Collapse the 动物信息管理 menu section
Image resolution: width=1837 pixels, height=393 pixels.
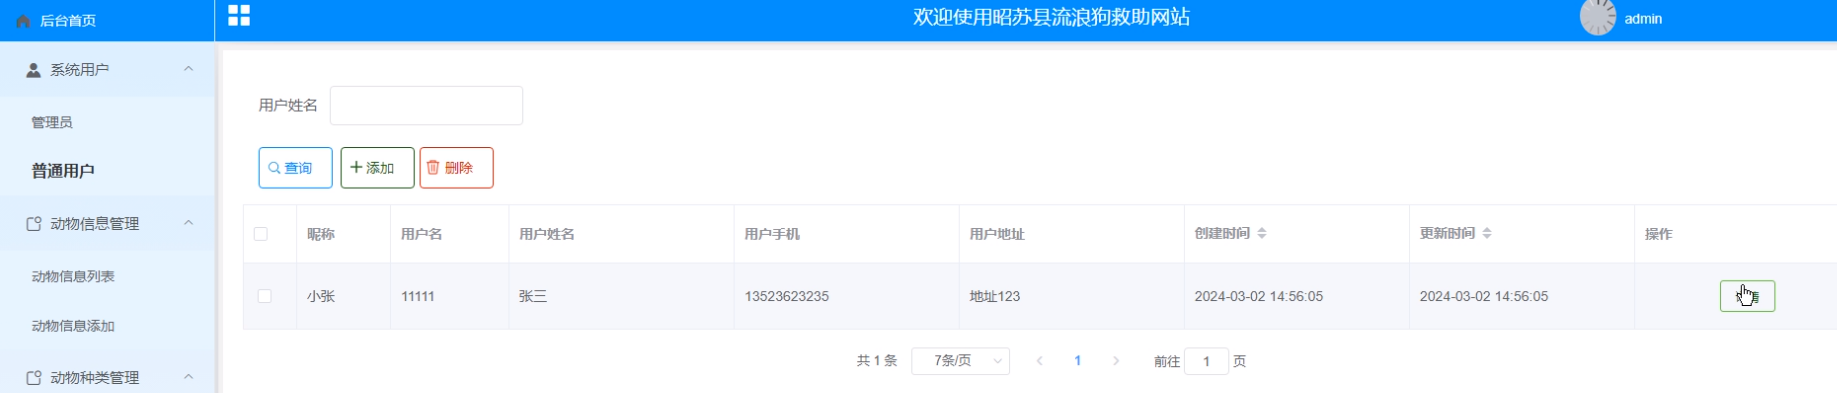click(x=188, y=223)
